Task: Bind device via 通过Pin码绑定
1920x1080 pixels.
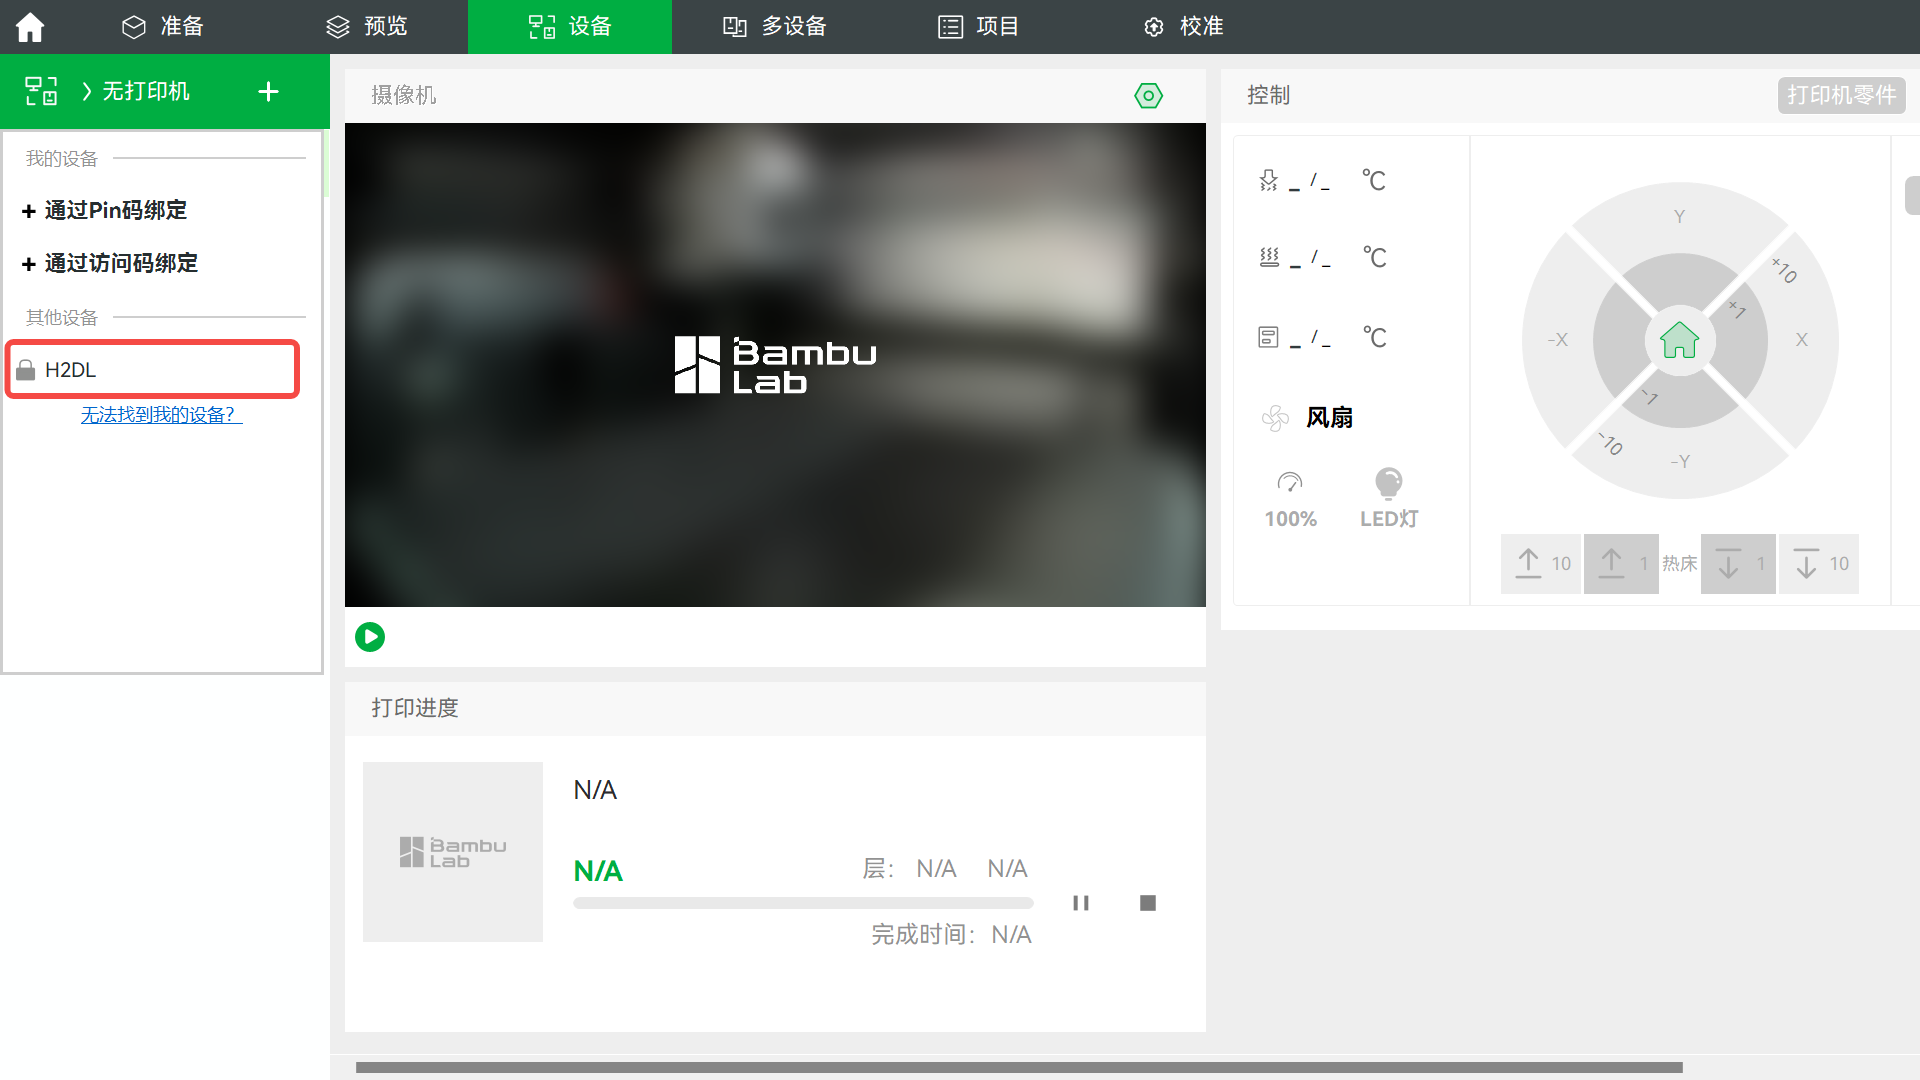Action: click(104, 210)
